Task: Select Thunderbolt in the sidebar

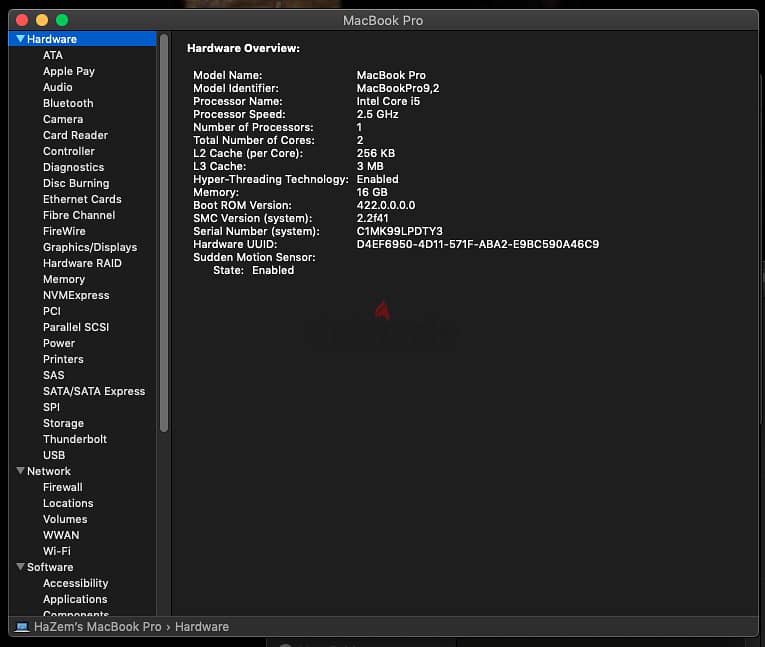Action: (x=75, y=439)
